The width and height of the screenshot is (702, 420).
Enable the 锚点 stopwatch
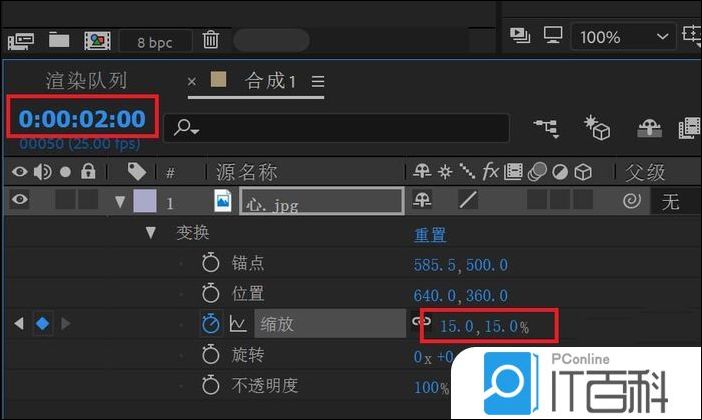click(x=210, y=263)
